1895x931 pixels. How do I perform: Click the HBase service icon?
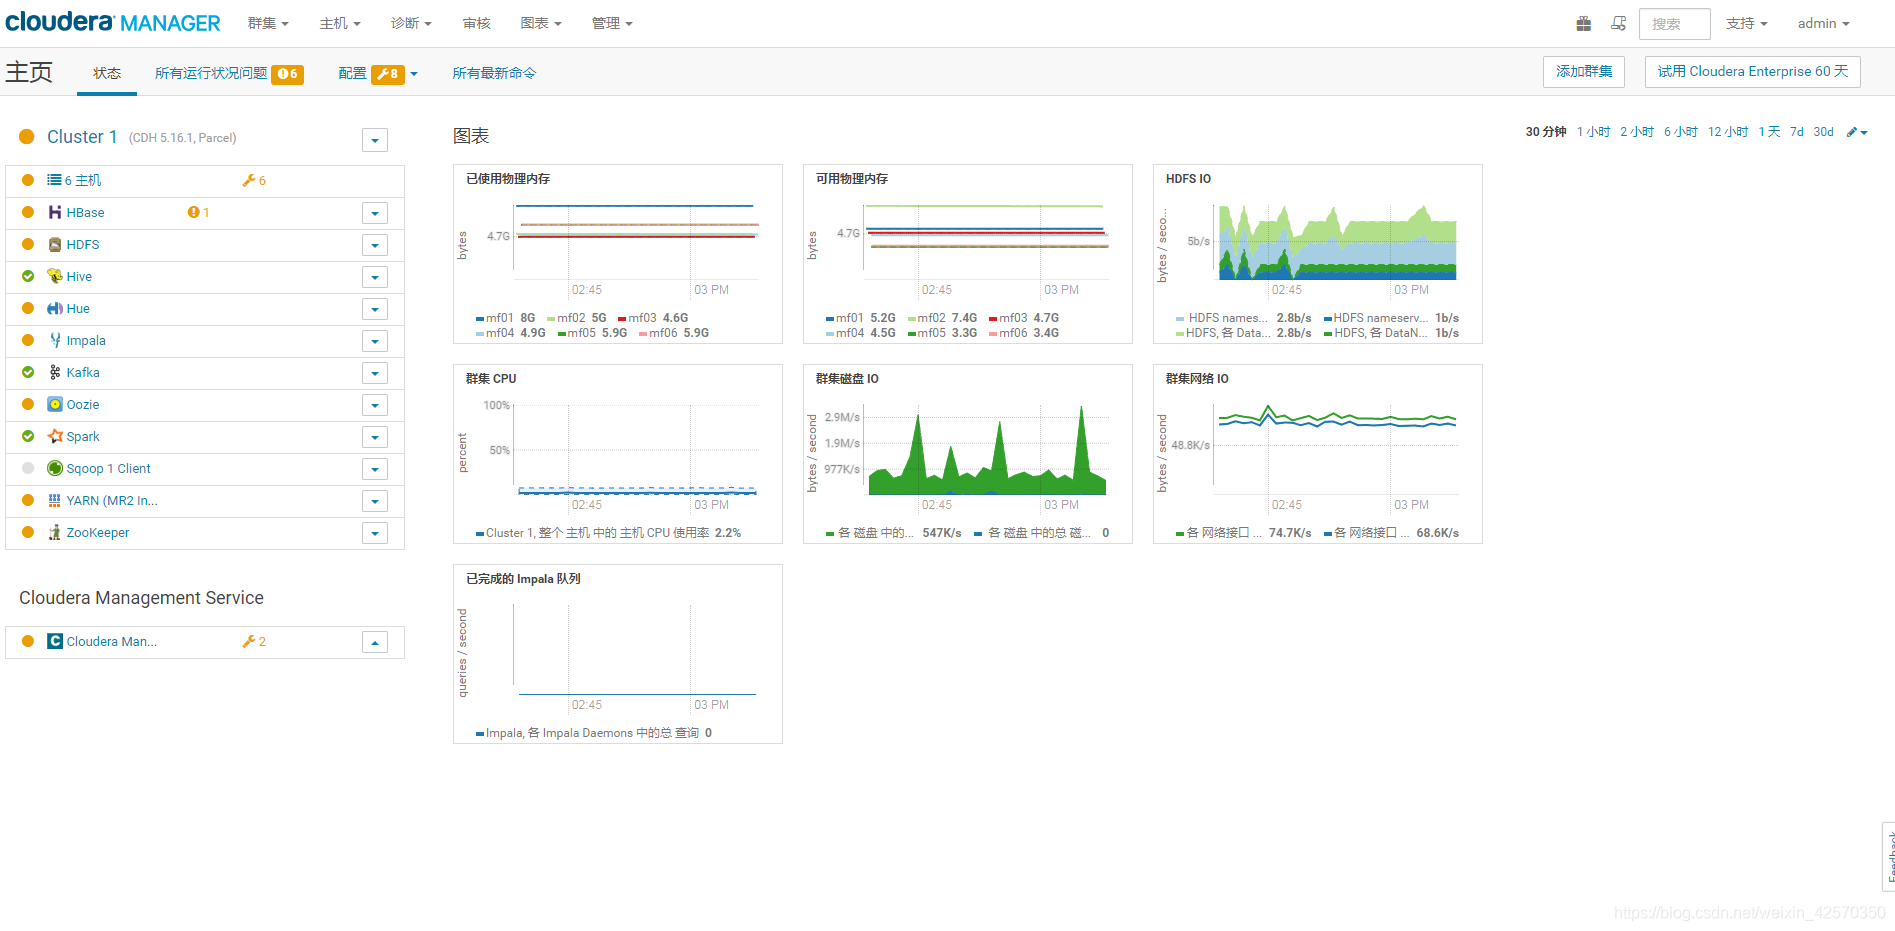(55, 212)
